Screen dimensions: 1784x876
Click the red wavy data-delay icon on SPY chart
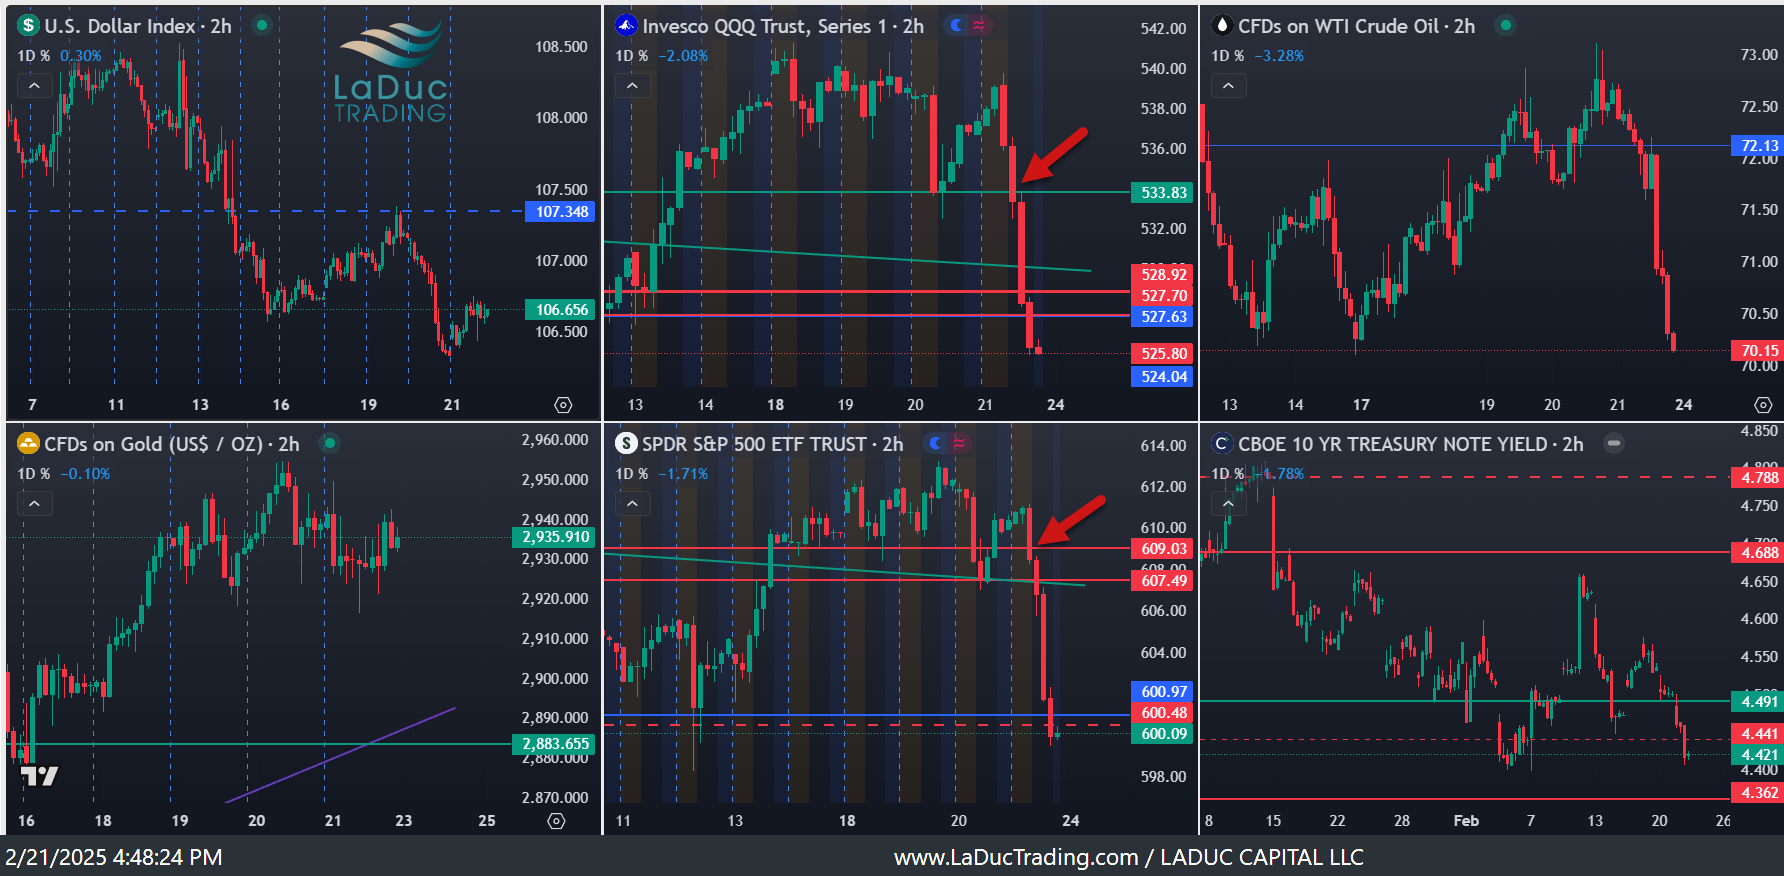coord(958,443)
